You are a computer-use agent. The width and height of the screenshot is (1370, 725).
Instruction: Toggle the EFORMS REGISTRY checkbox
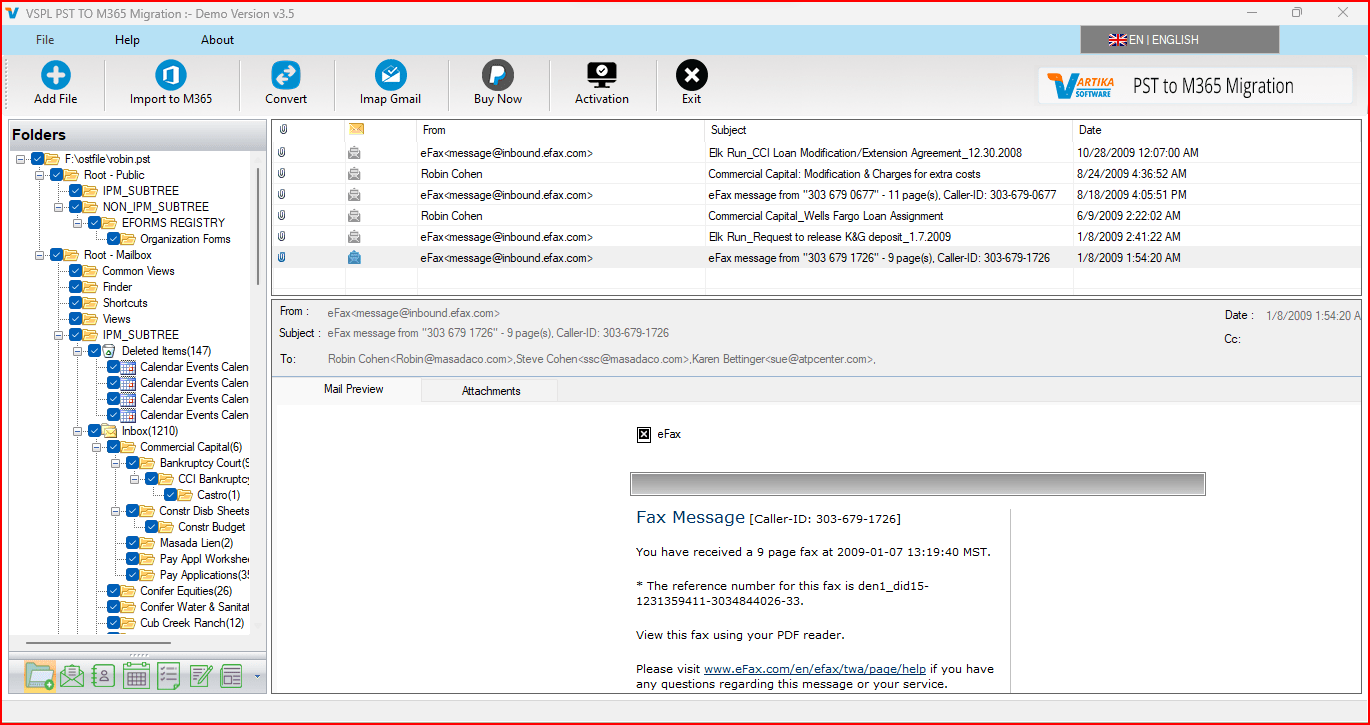[x=94, y=223]
